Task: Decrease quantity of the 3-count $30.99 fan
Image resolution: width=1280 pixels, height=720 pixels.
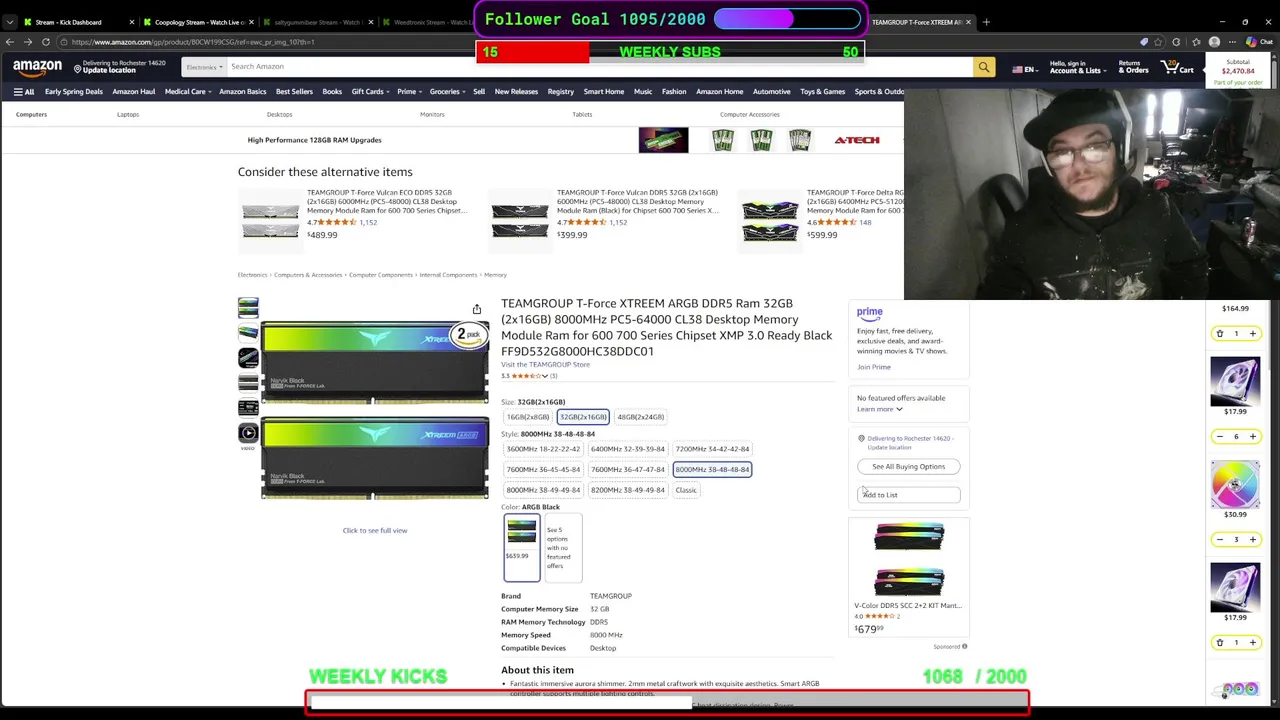Action: [x=1219, y=540]
